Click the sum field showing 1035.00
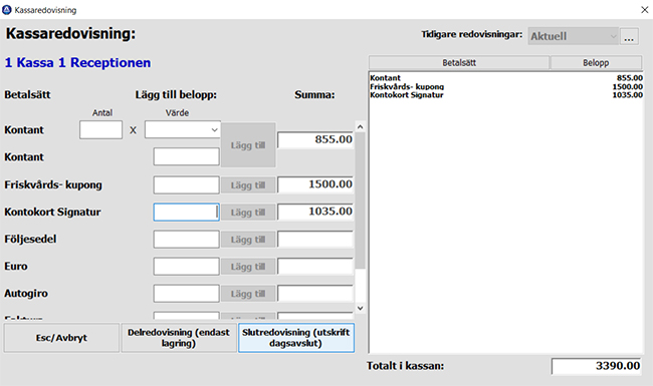This screenshot has height=386, width=653. point(316,212)
